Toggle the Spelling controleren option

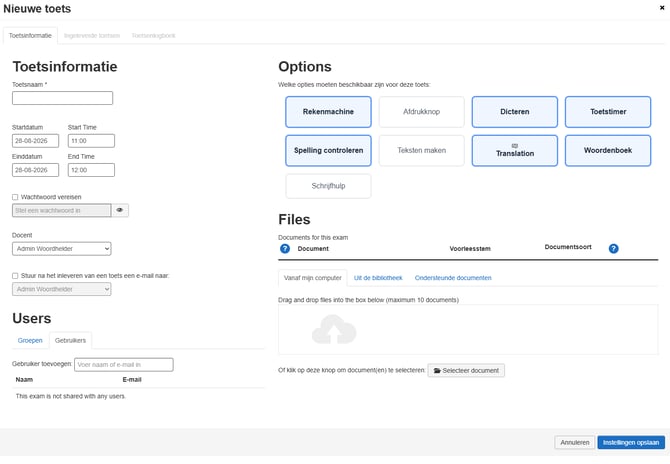pyautogui.click(x=328, y=150)
